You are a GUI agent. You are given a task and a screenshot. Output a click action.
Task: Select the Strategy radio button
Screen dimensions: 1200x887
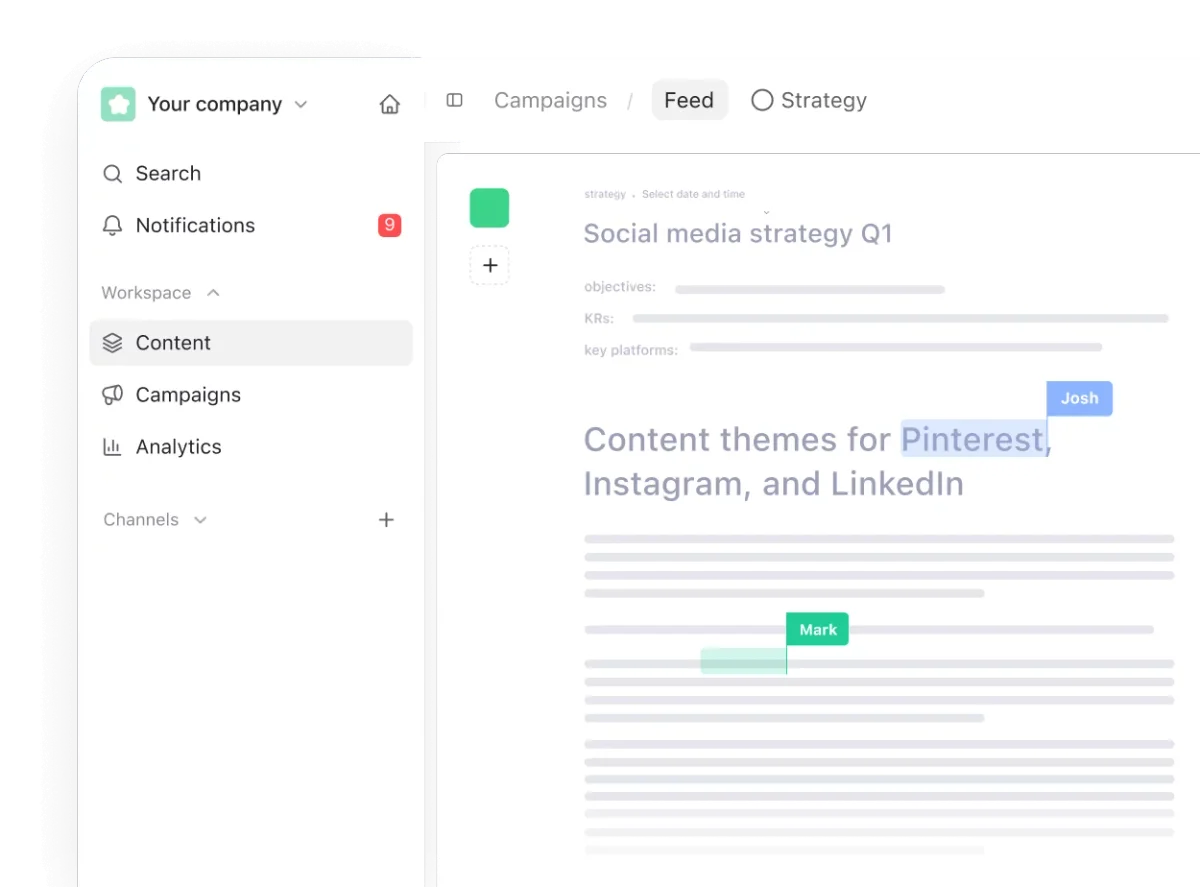pyautogui.click(x=762, y=100)
